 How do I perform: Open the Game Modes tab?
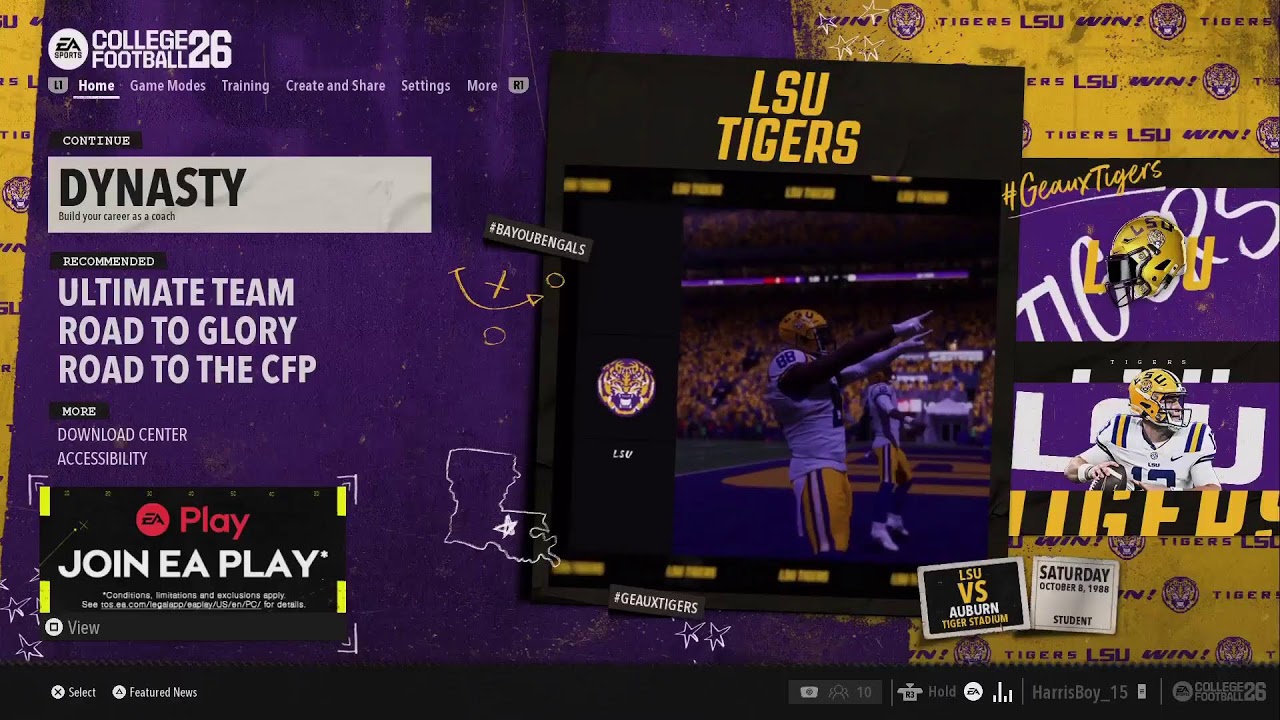[168, 86]
